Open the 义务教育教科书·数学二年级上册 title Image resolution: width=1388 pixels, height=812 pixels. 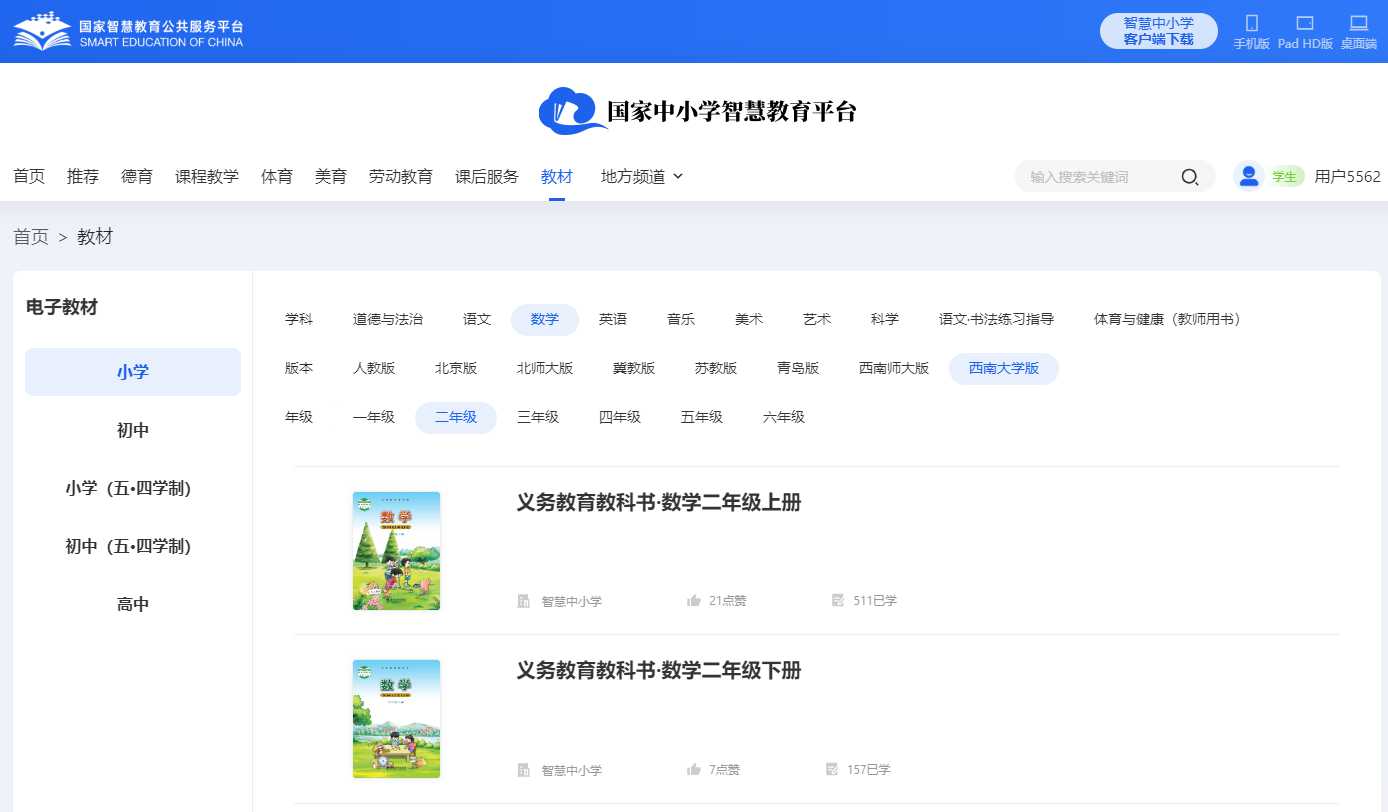click(x=659, y=503)
